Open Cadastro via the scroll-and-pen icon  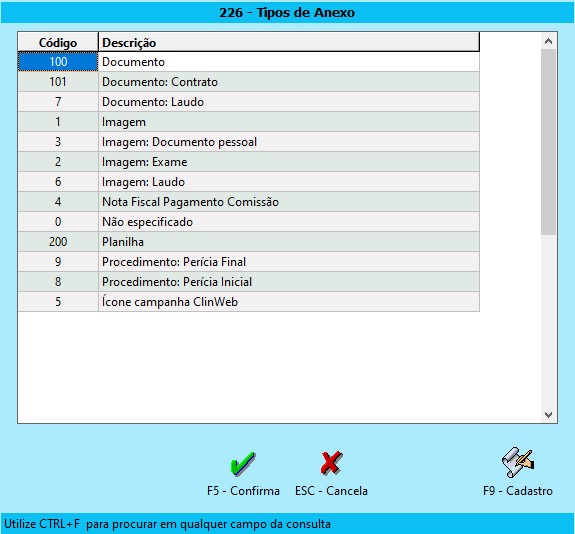(517, 462)
